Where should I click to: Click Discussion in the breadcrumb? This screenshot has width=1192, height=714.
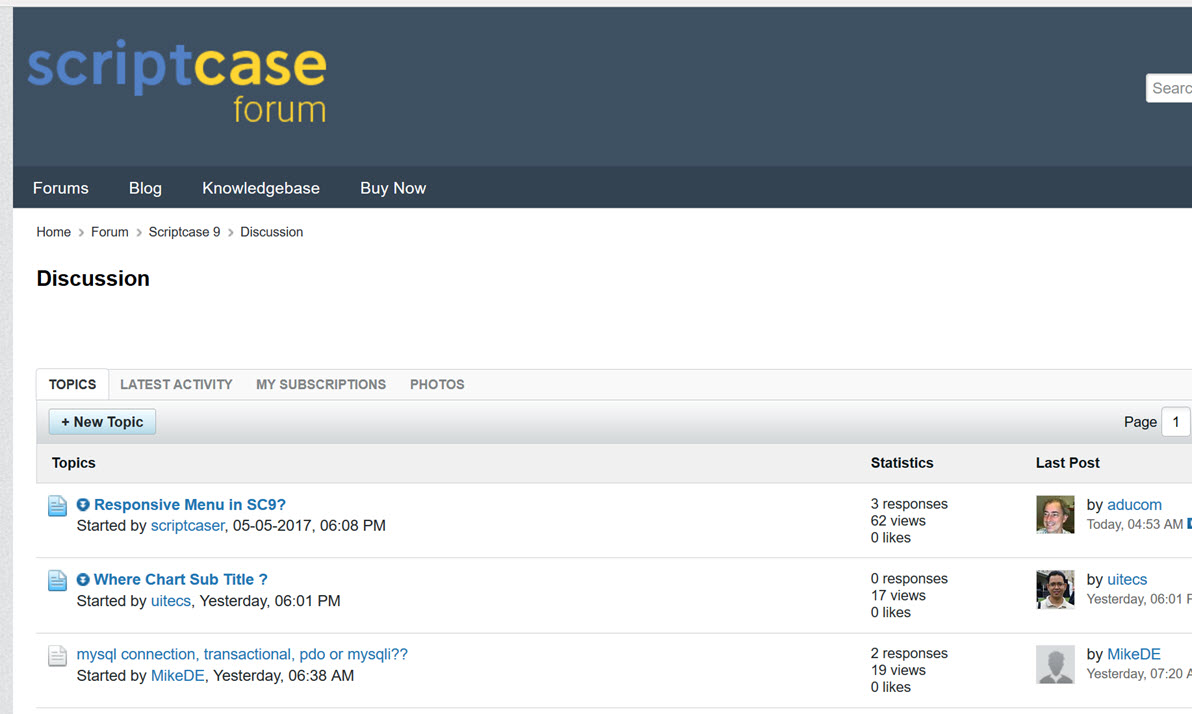tap(271, 232)
